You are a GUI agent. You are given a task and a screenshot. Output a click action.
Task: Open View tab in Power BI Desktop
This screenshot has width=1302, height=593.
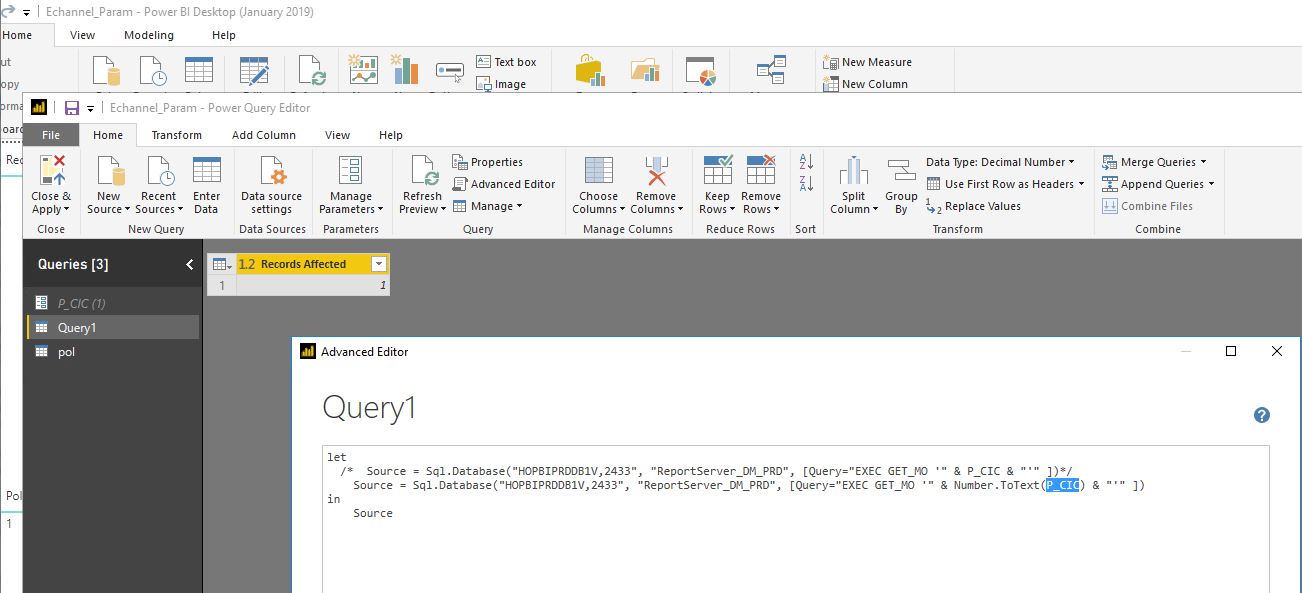(83, 35)
